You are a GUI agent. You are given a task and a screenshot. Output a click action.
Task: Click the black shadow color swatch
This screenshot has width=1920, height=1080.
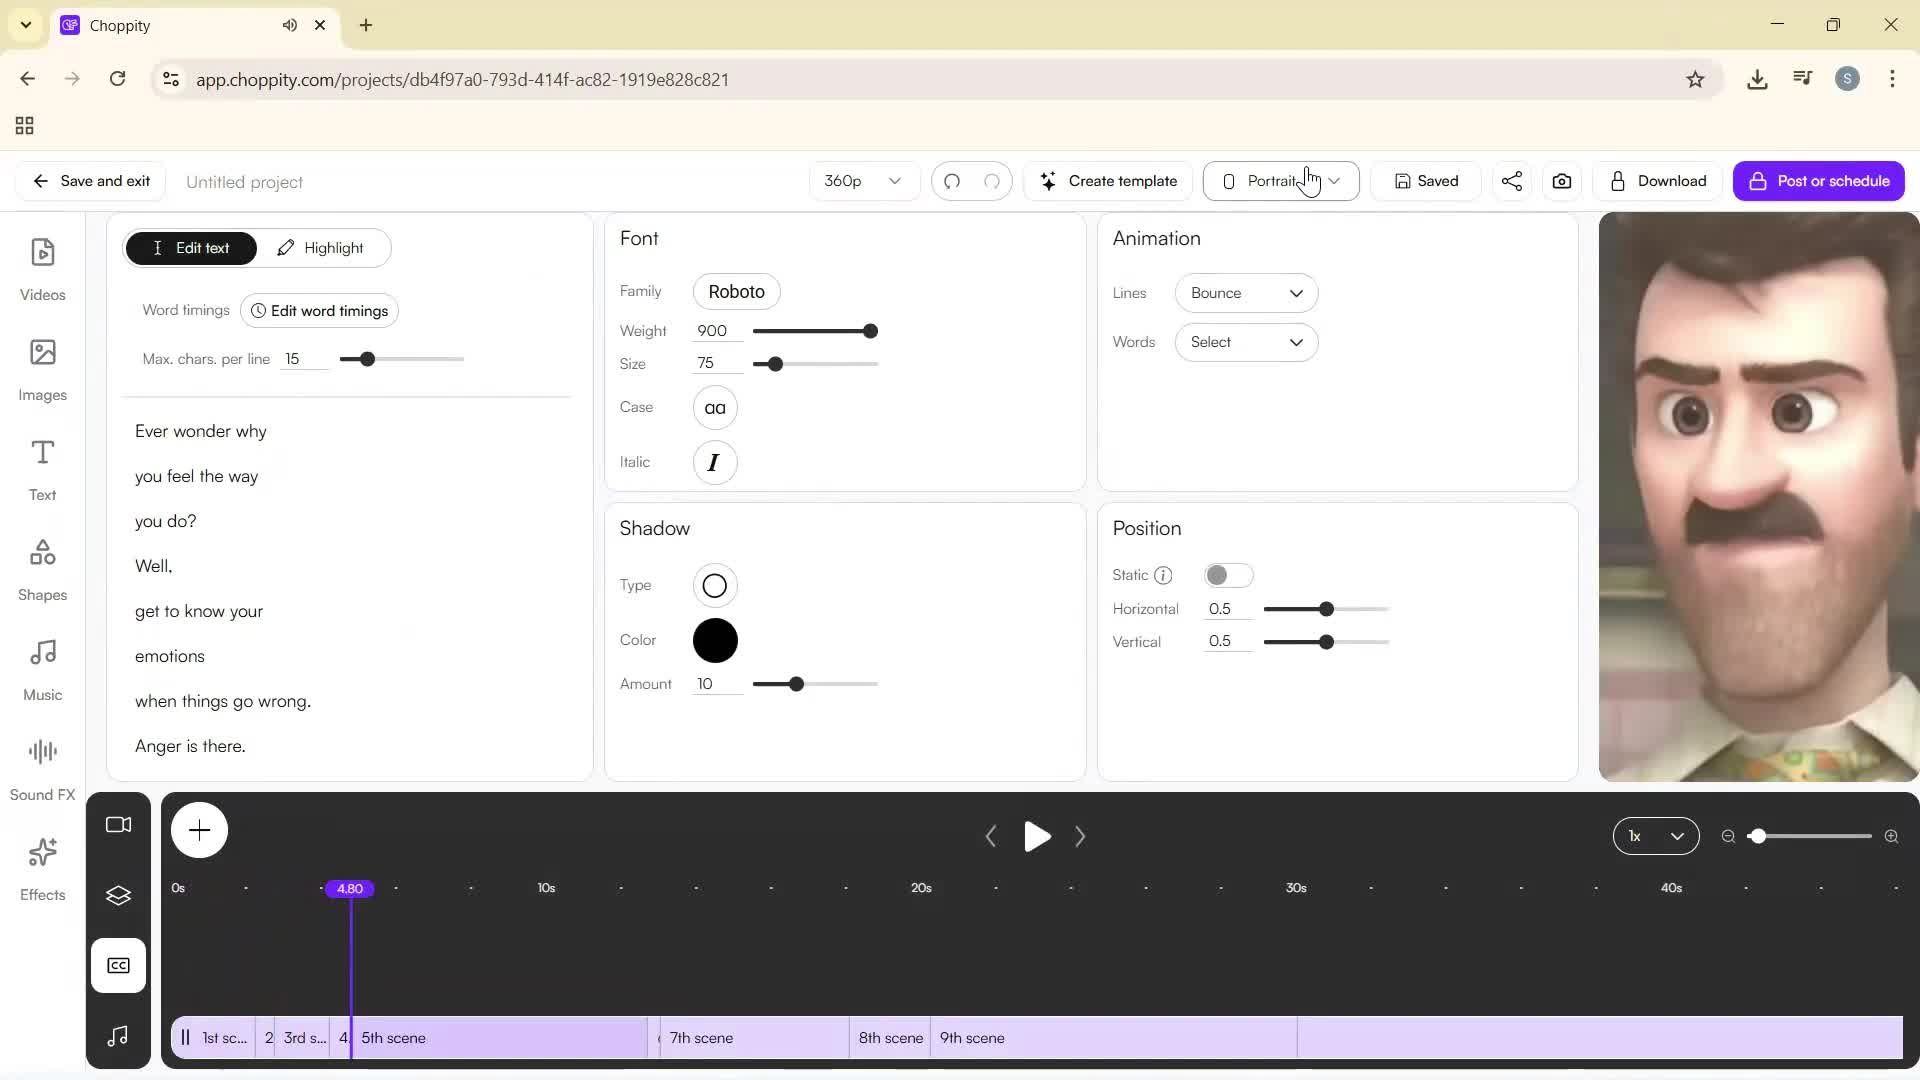click(714, 640)
